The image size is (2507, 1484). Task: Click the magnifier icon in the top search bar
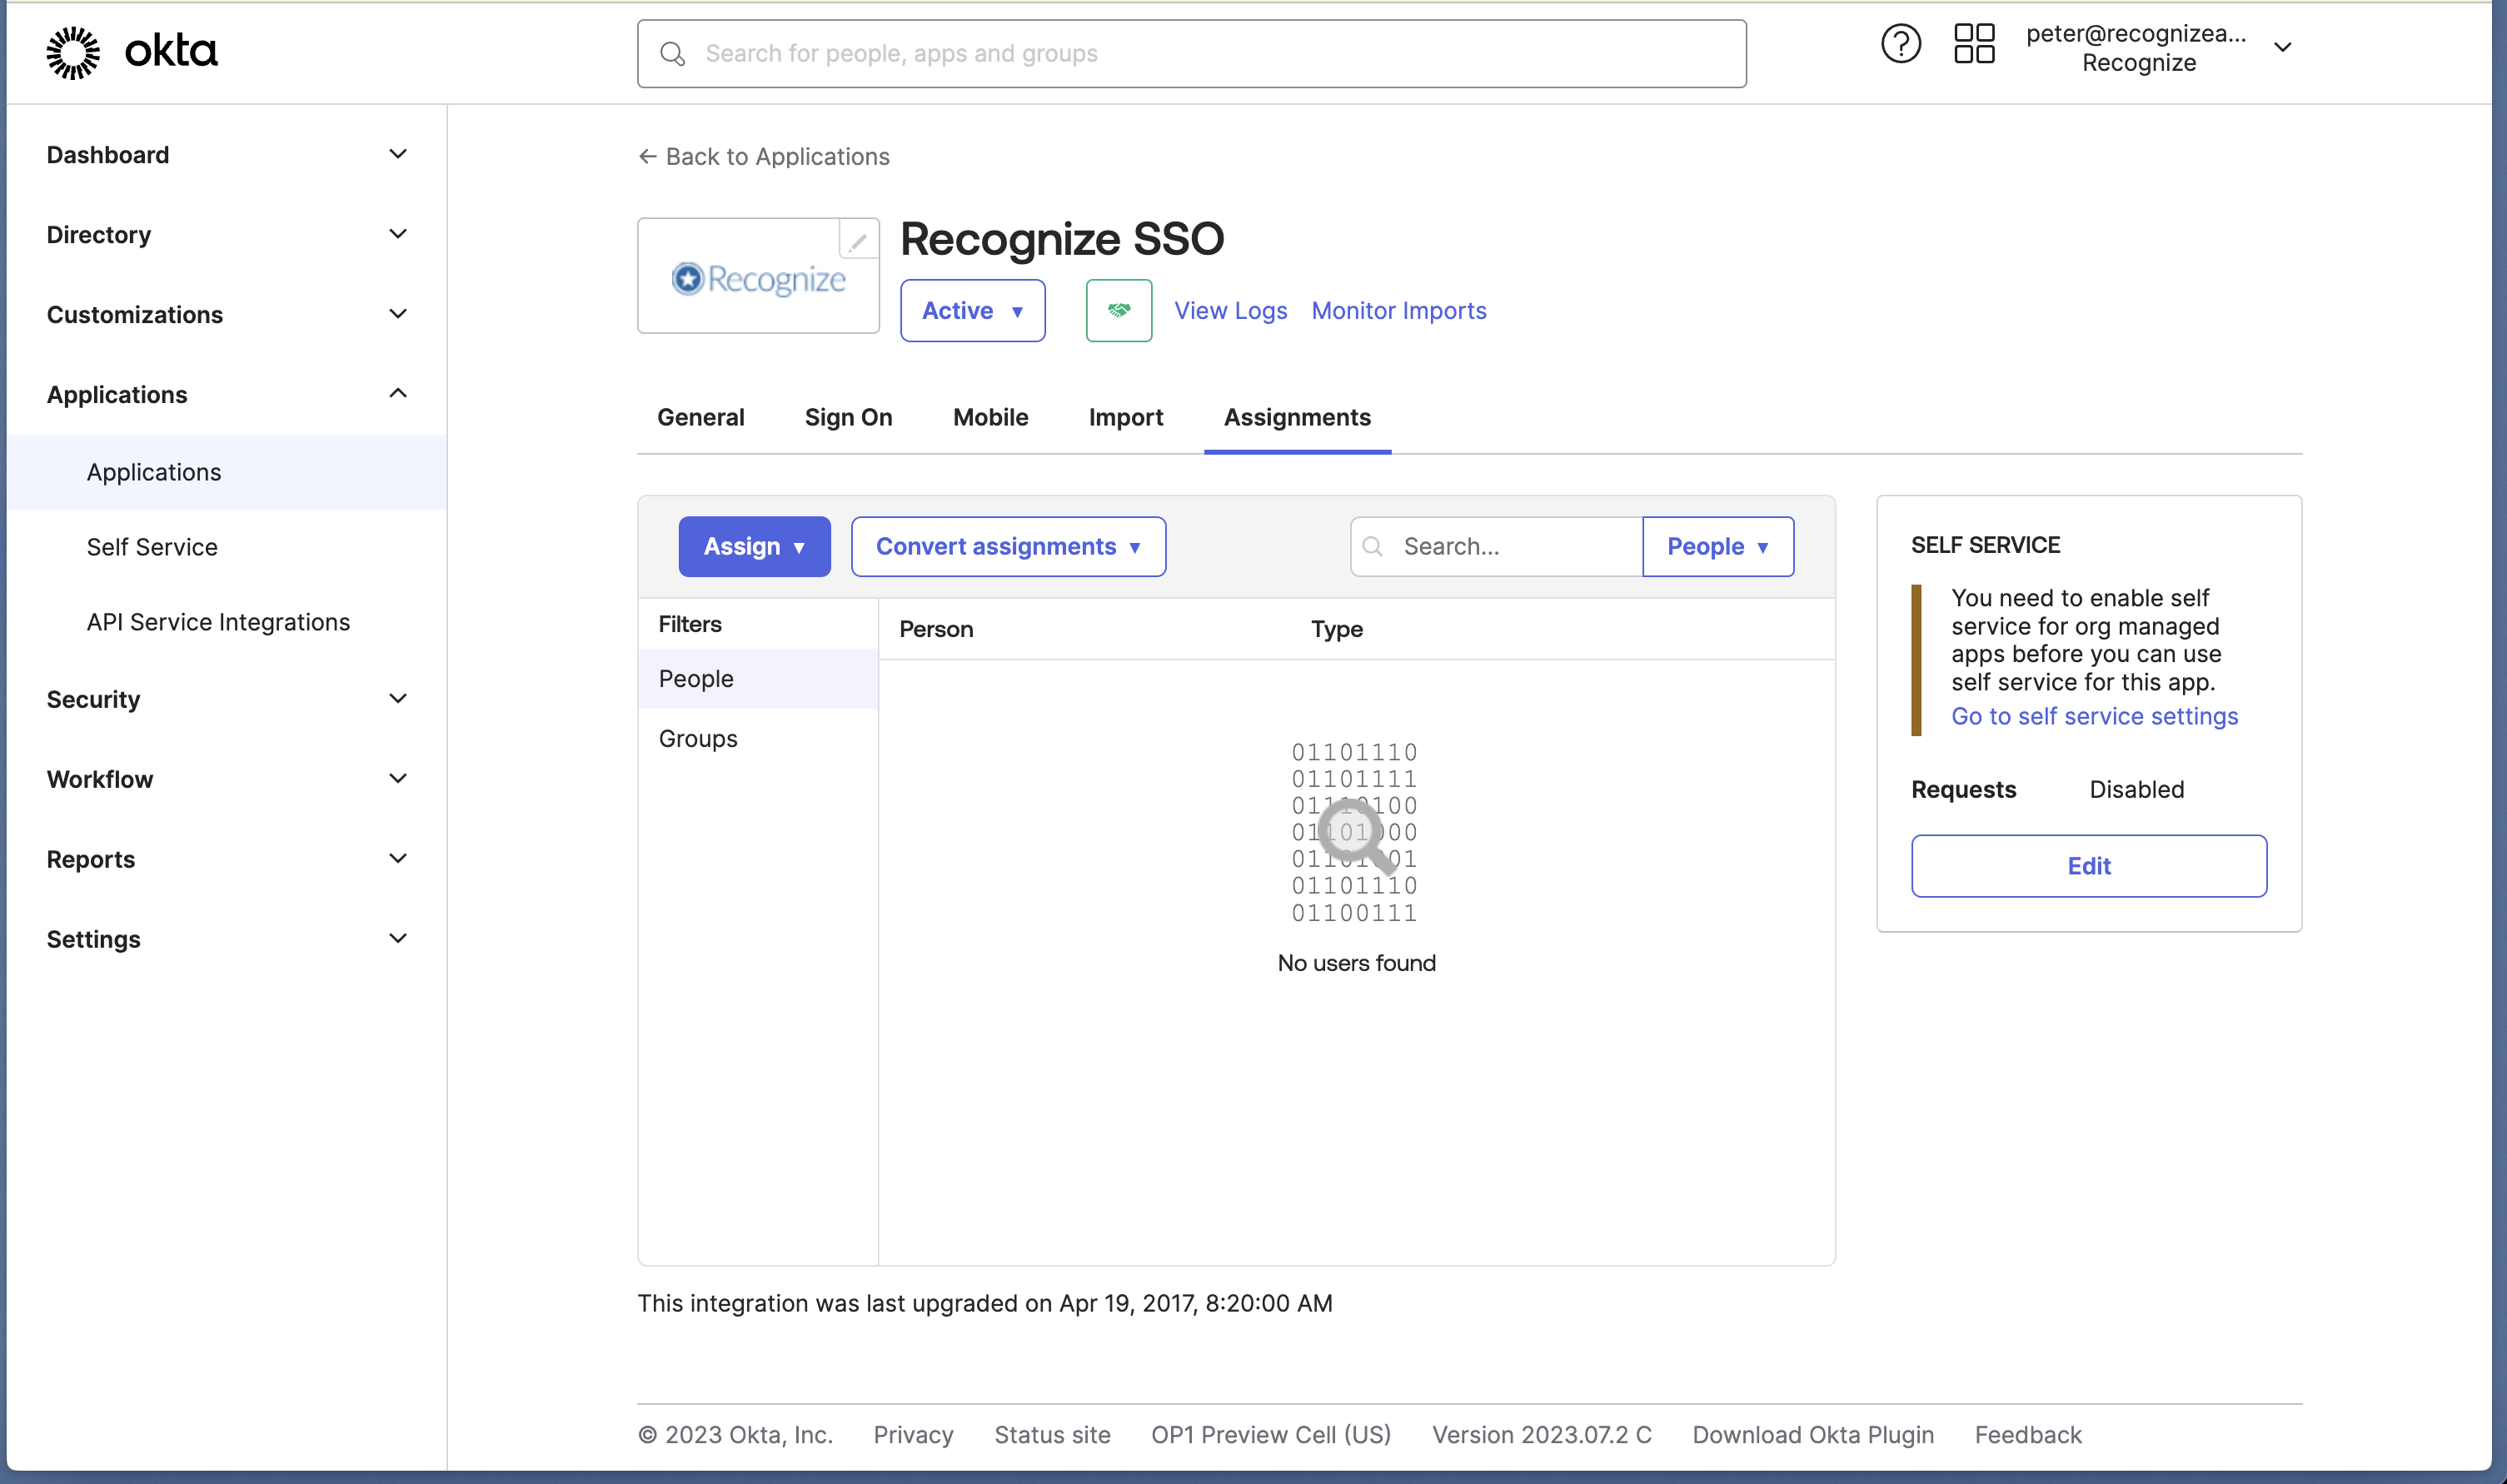pyautogui.click(x=673, y=54)
